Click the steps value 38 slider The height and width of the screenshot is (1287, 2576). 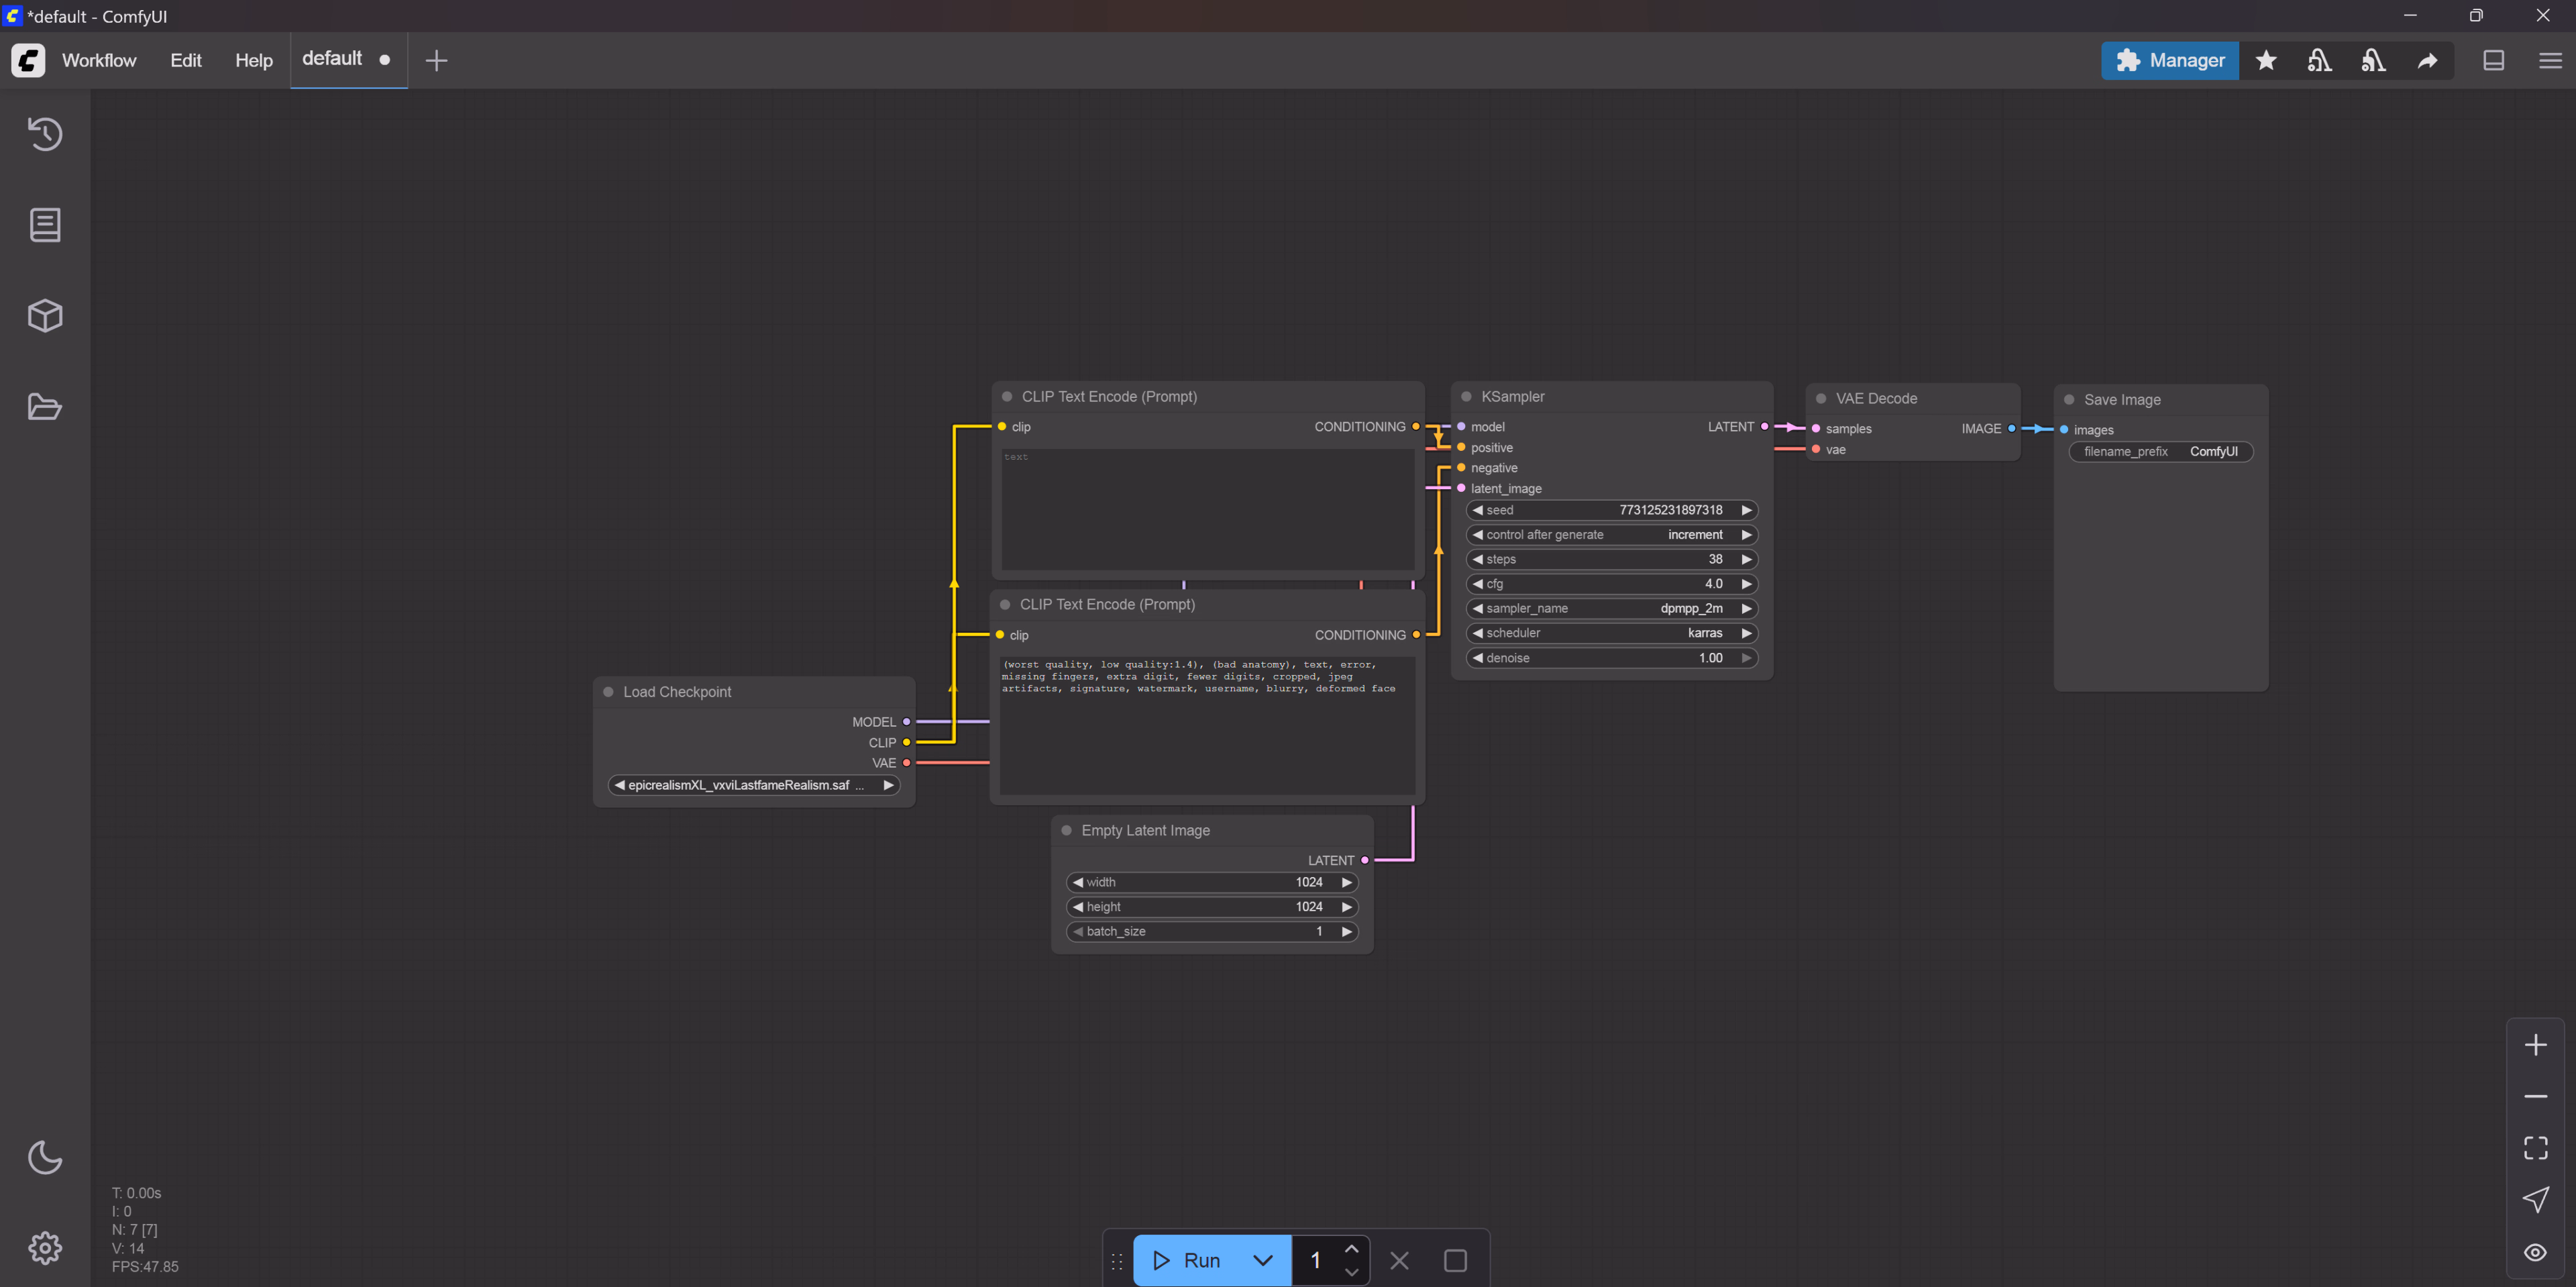pyautogui.click(x=1611, y=560)
